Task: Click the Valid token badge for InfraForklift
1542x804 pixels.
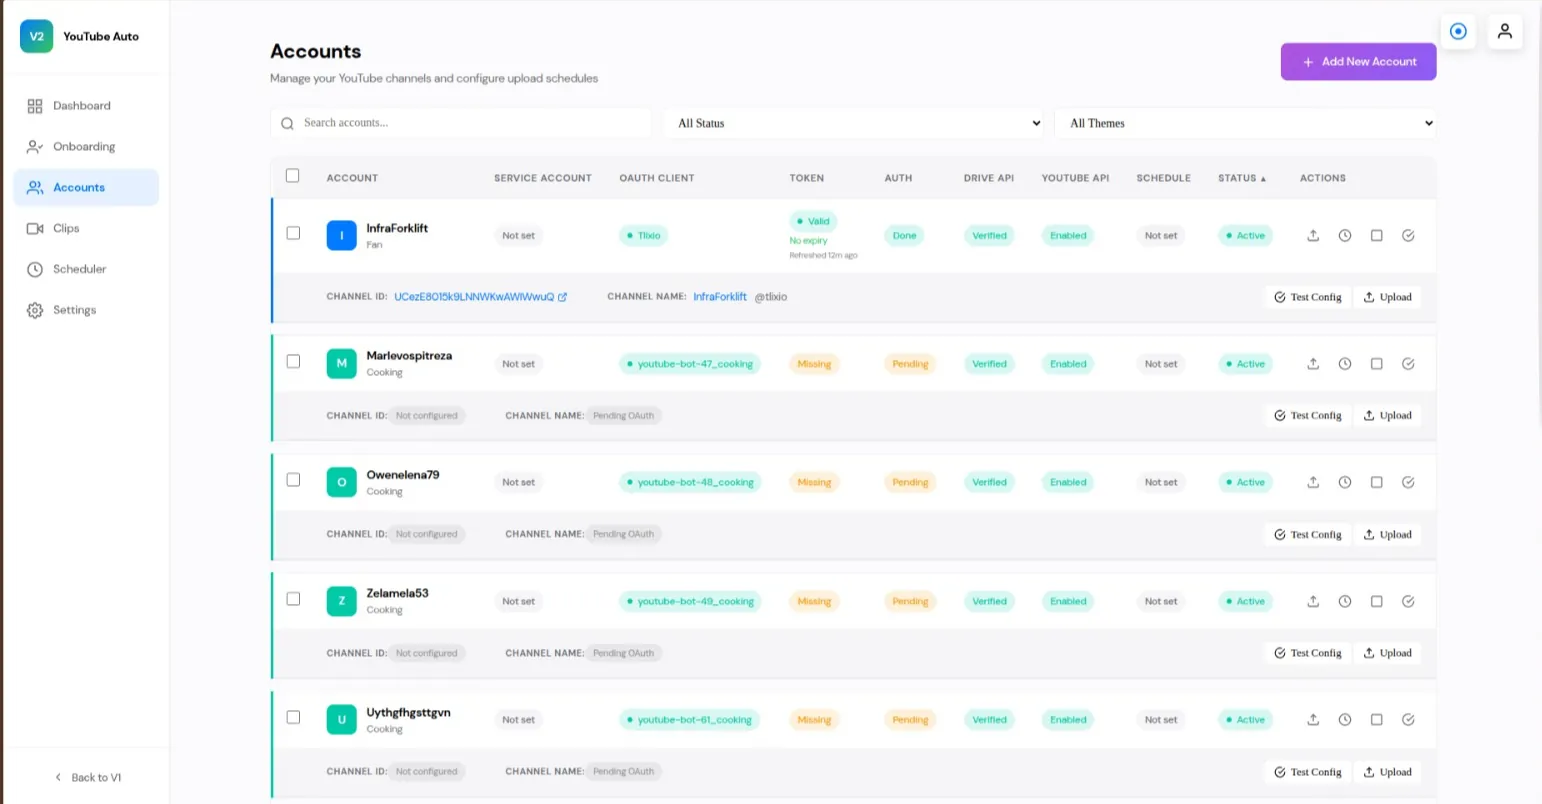Action: coord(813,221)
